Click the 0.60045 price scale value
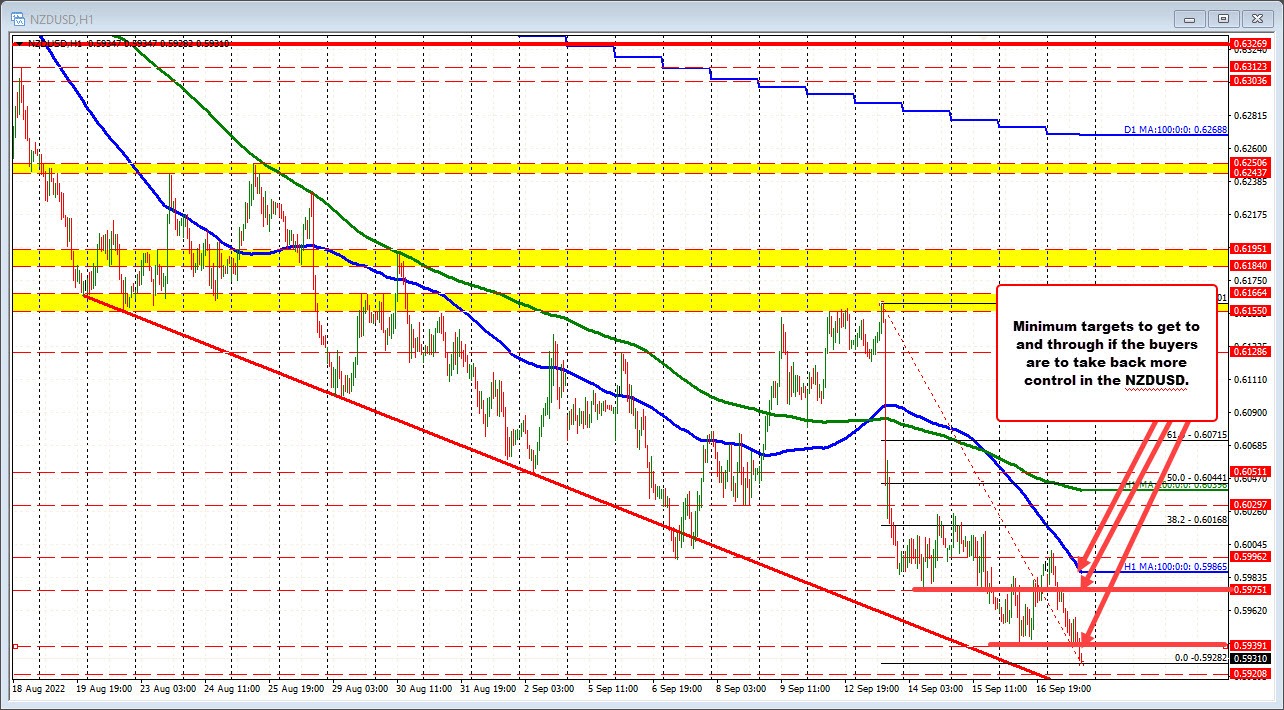Image resolution: width=1284 pixels, height=710 pixels. point(1251,545)
